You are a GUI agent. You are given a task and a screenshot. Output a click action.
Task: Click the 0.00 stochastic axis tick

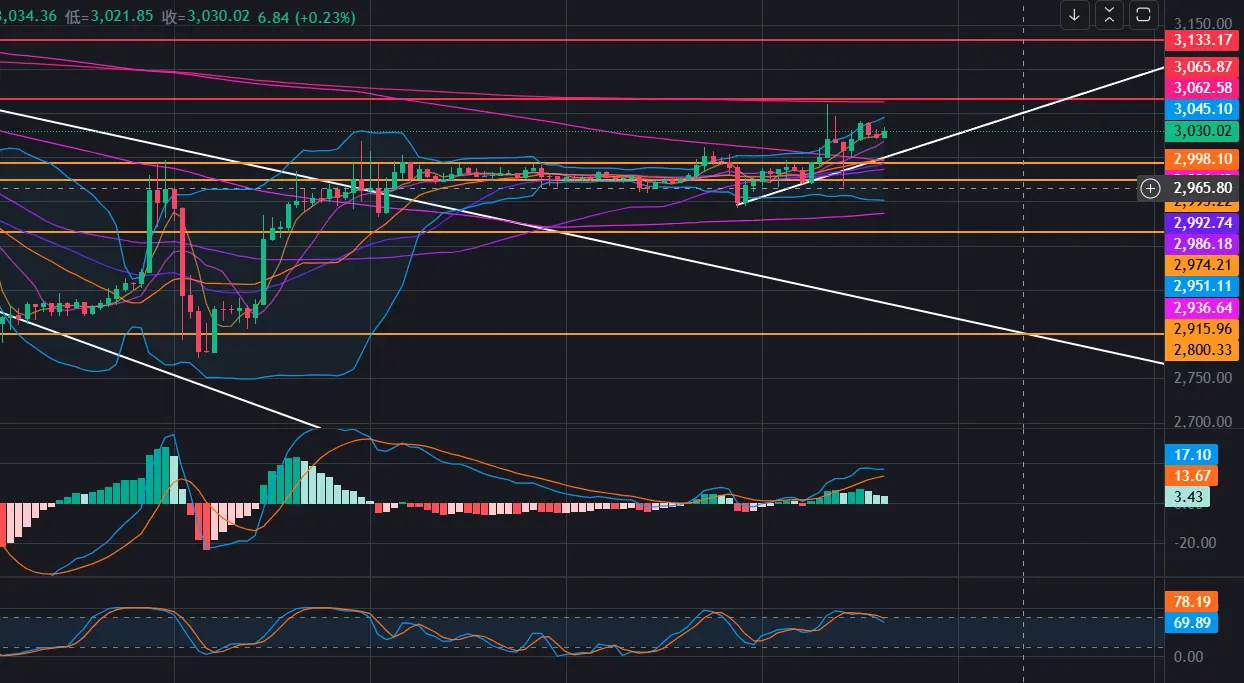pos(1188,657)
